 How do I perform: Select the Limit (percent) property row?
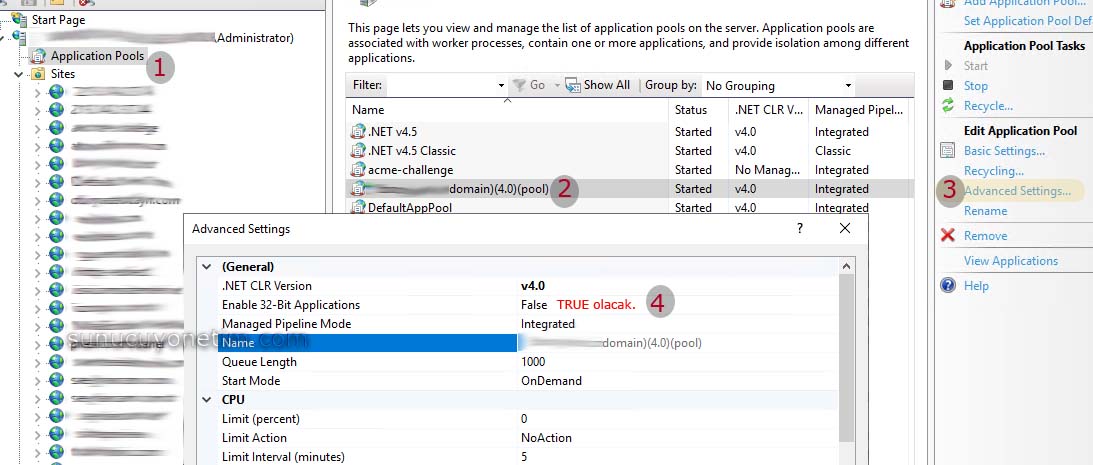point(527,419)
